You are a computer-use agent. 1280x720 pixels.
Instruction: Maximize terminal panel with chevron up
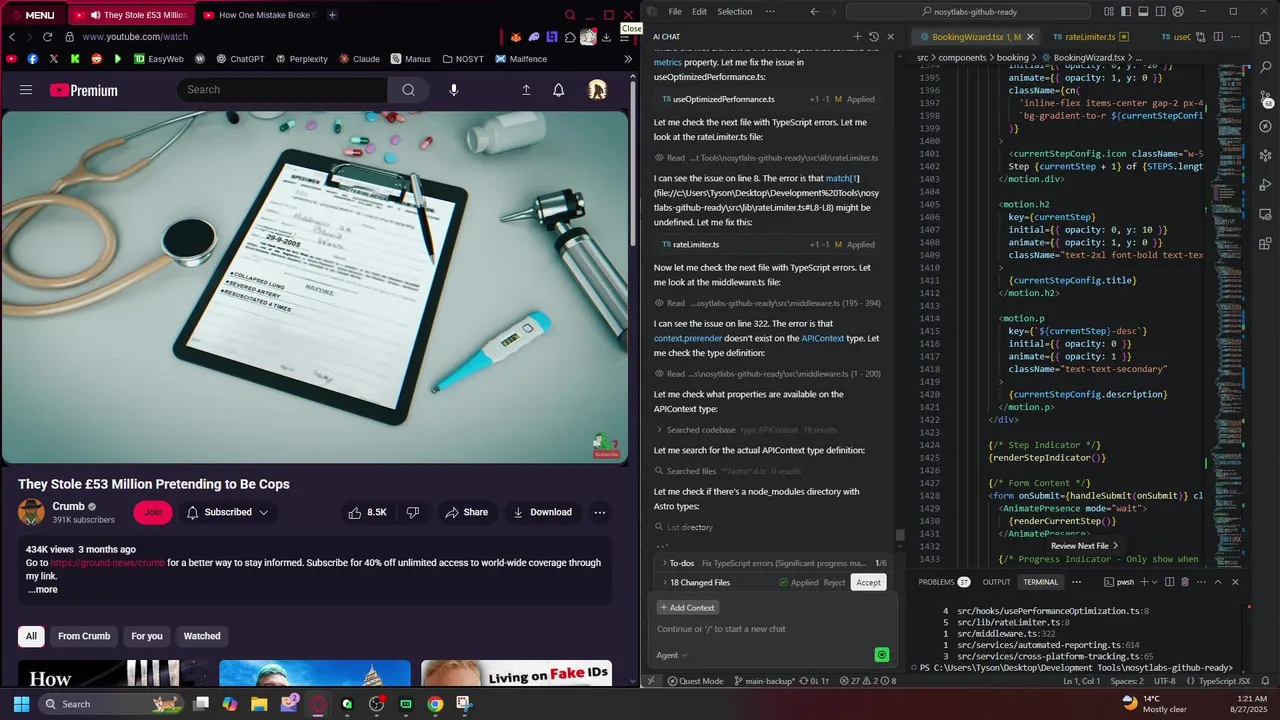coord(1218,582)
